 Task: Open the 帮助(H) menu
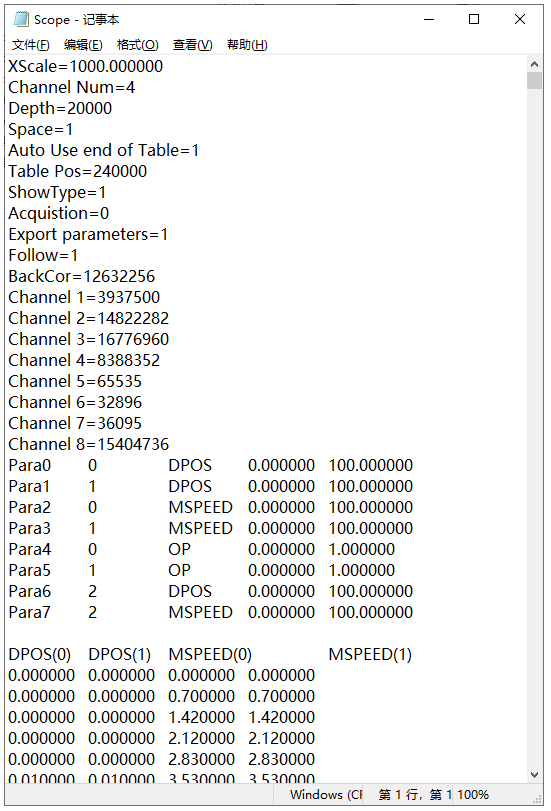(x=247, y=45)
